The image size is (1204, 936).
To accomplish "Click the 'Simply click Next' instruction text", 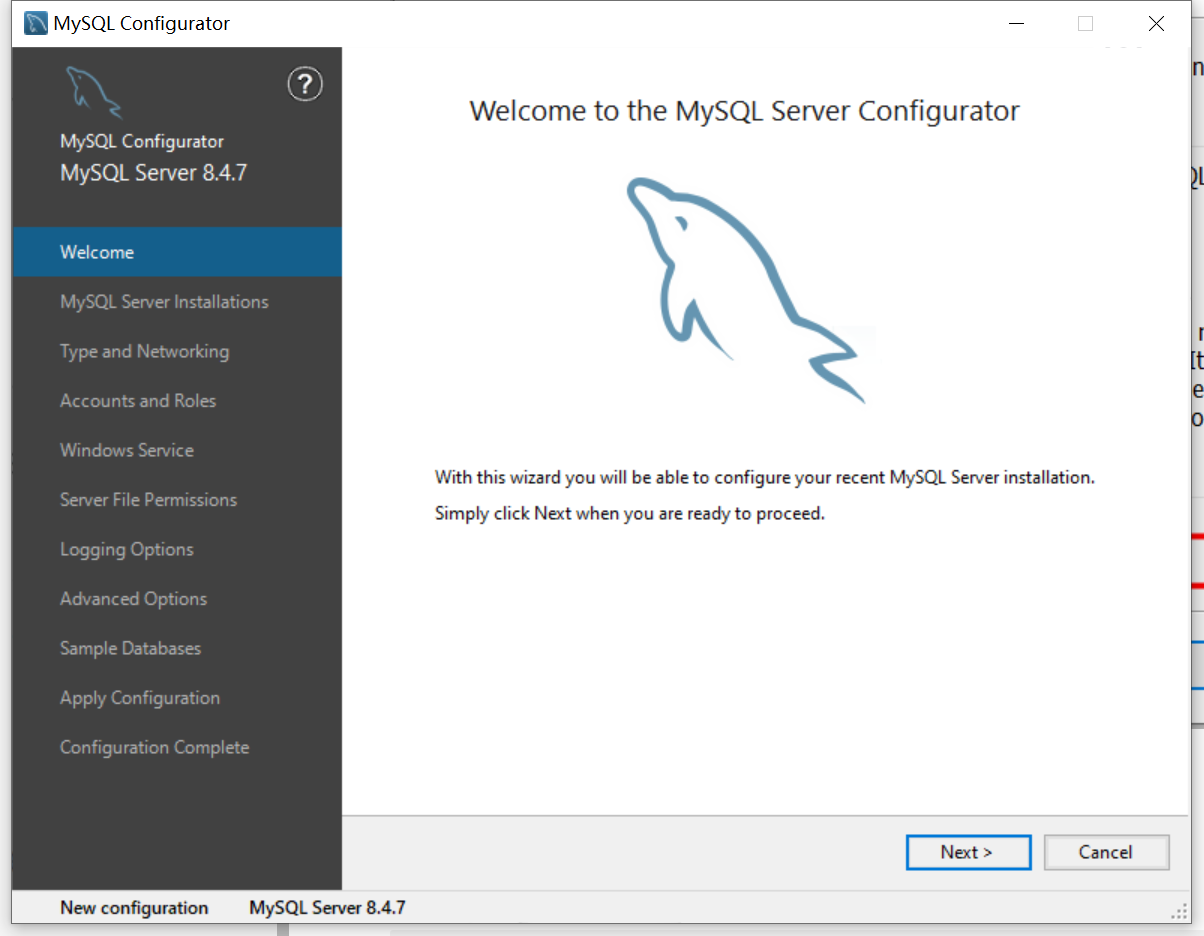I will tap(630, 514).
